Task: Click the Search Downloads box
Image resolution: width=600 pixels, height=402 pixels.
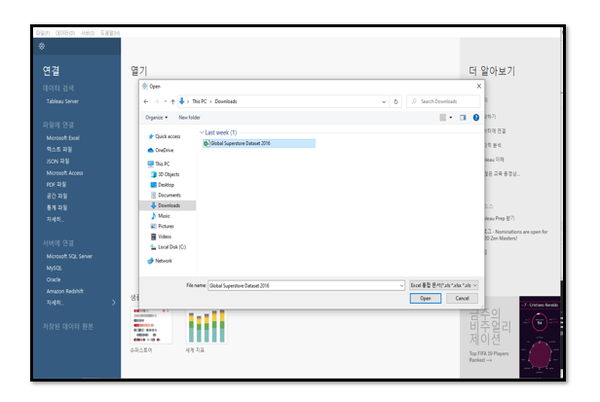Action: (443, 101)
